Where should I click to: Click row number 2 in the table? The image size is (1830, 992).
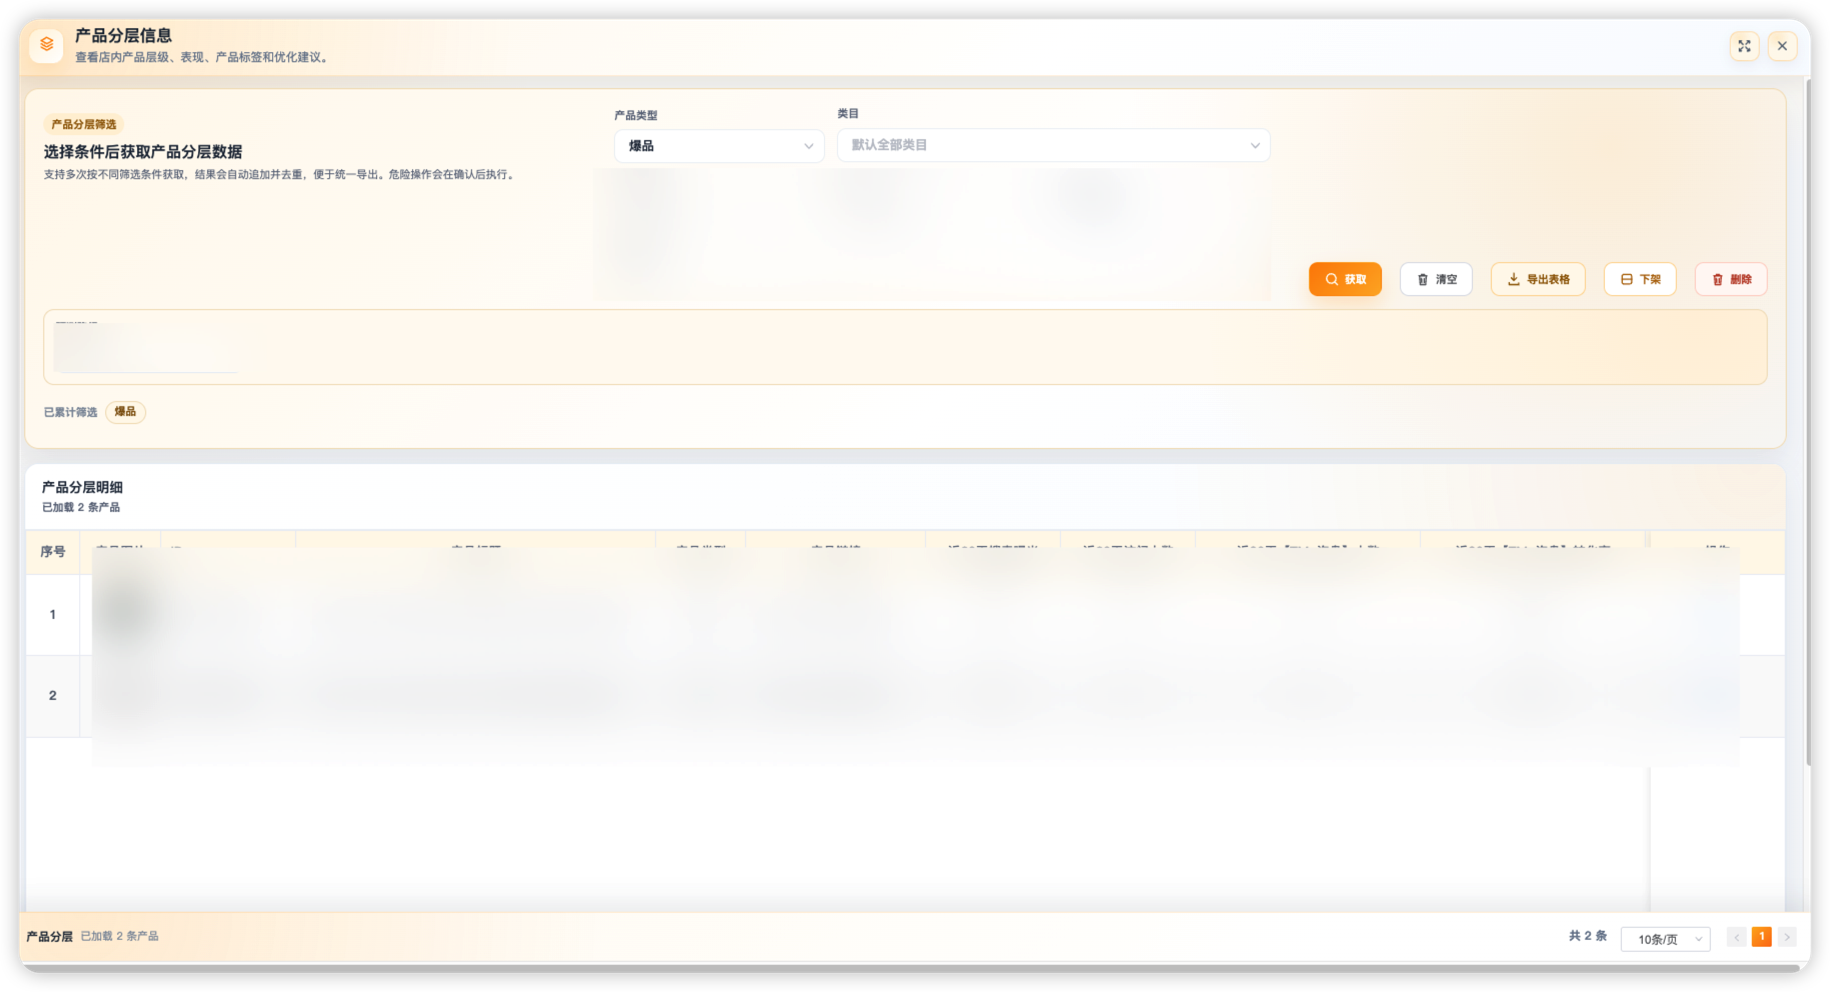(x=53, y=696)
